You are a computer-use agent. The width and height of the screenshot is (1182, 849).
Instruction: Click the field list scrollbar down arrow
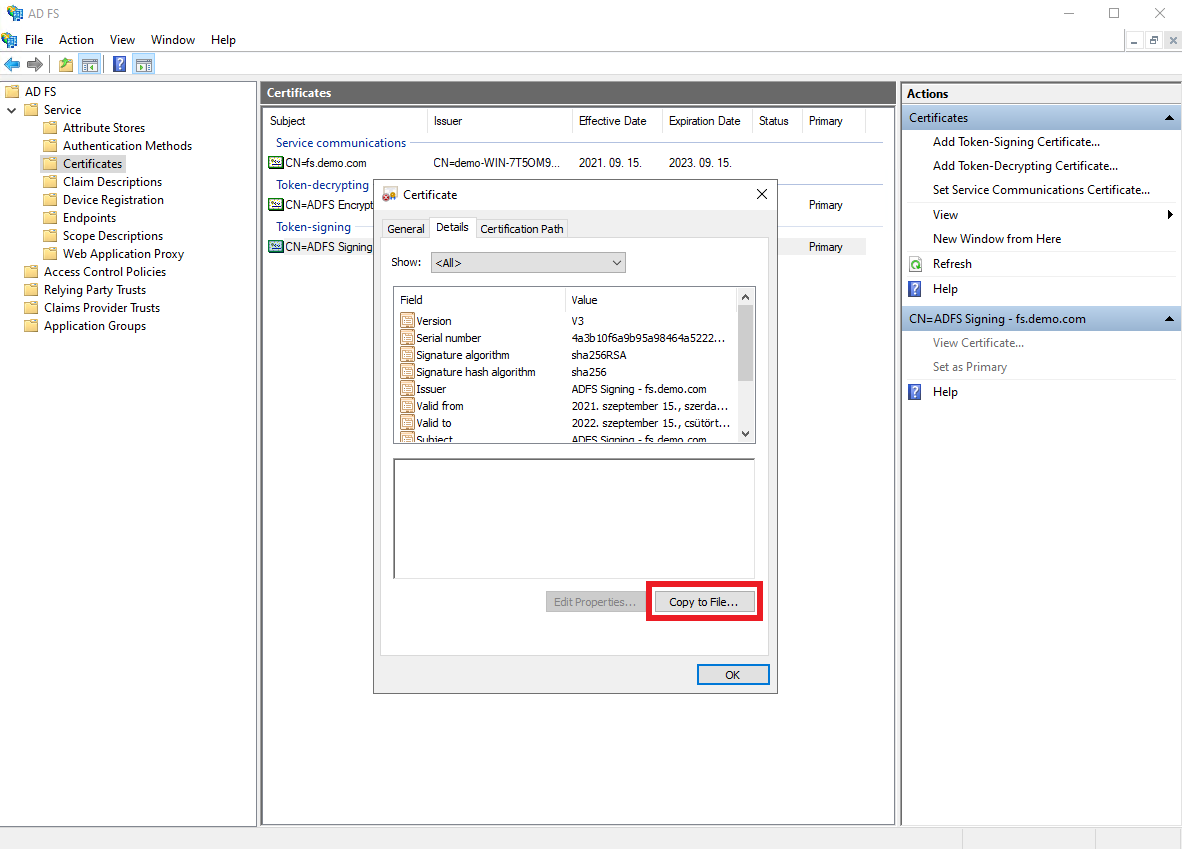[x=744, y=434]
